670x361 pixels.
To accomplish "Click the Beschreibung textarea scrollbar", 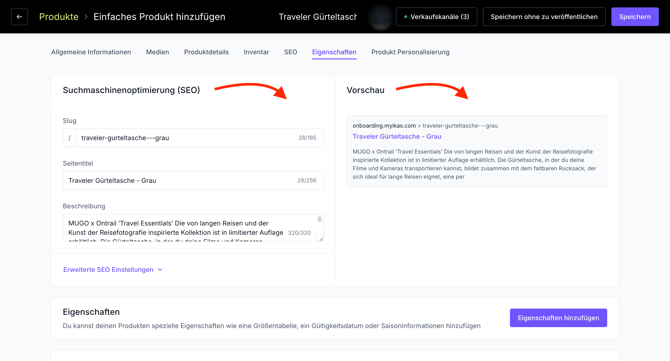I will (x=319, y=219).
